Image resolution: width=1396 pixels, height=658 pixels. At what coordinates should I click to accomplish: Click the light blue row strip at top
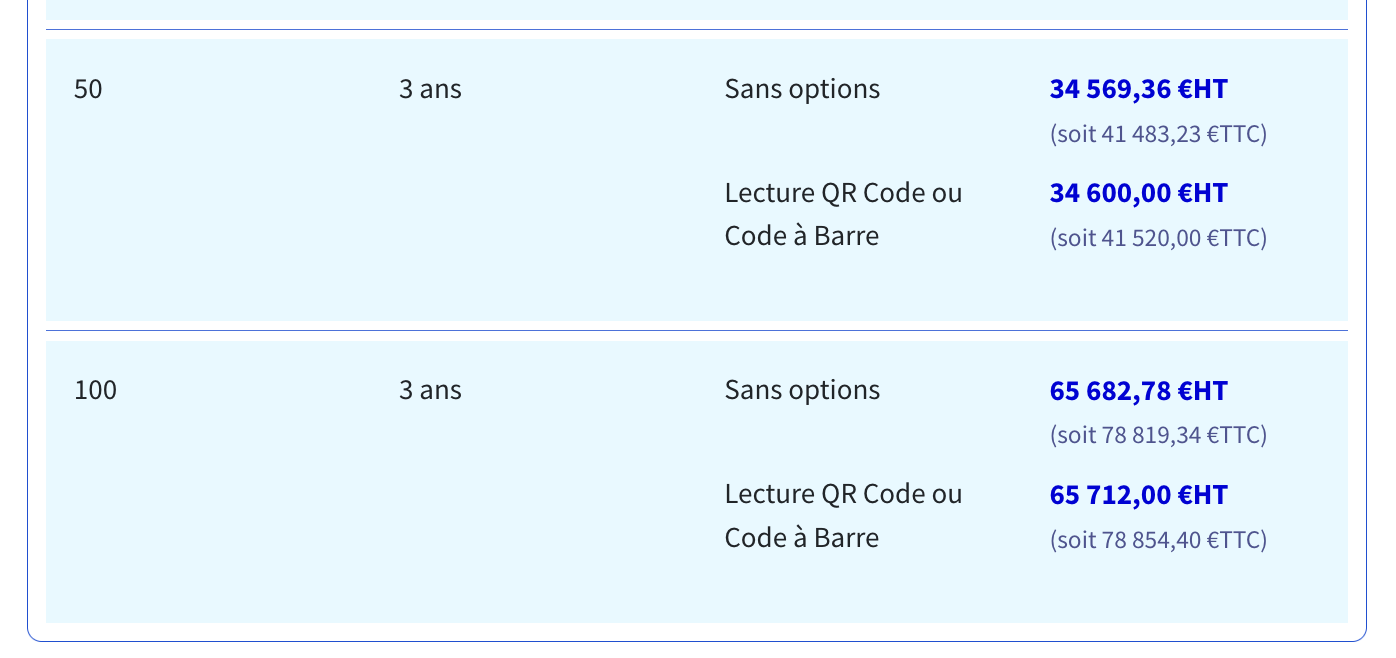click(697, 10)
